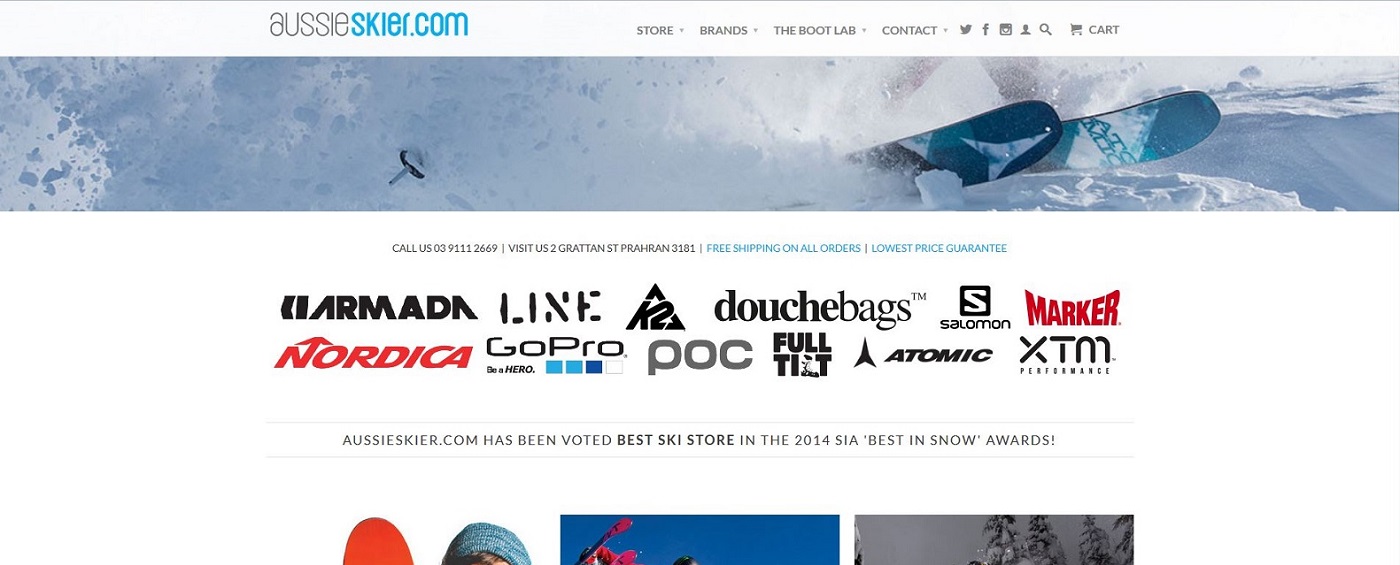The height and width of the screenshot is (565, 1400).
Task: Click the shopping cart icon
Action: click(x=1076, y=30)
